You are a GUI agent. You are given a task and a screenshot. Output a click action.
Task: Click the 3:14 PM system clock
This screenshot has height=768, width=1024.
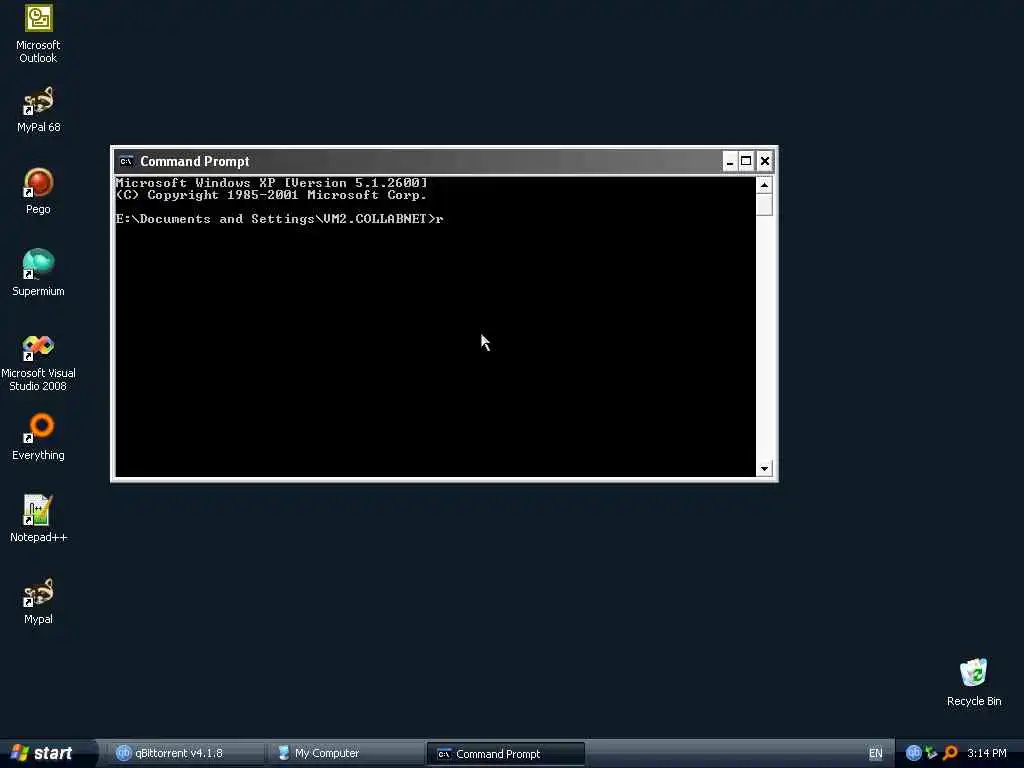pos(987,753)
